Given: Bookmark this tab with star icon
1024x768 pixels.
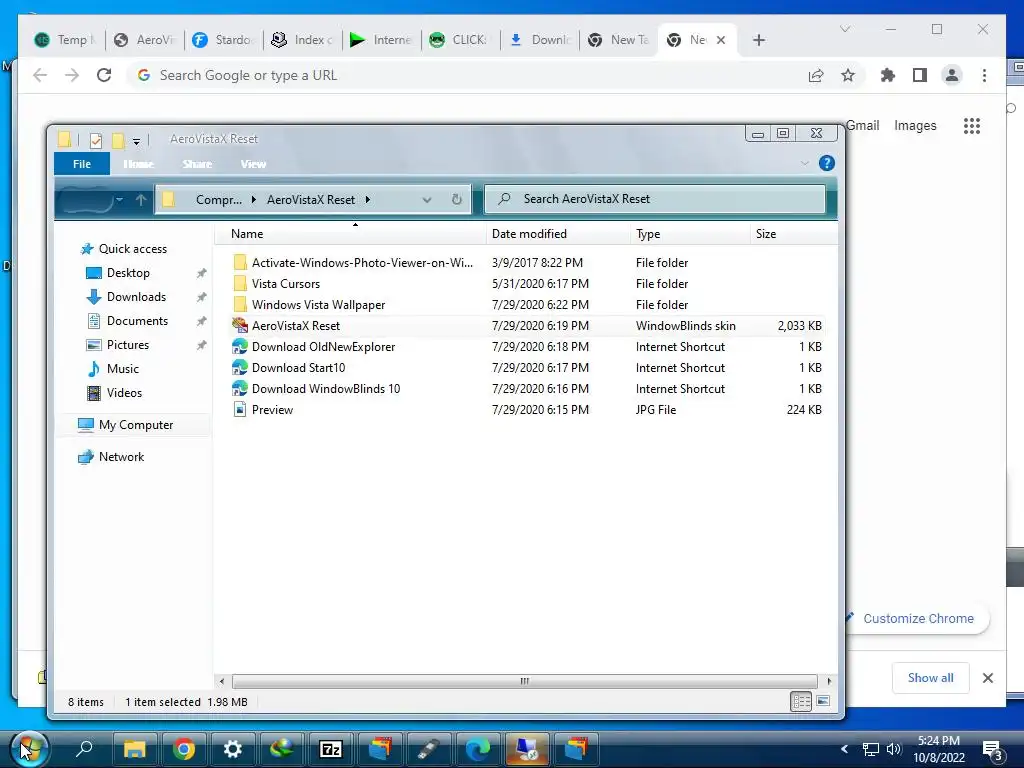Looking at the screenshot, I should (848, 75).
